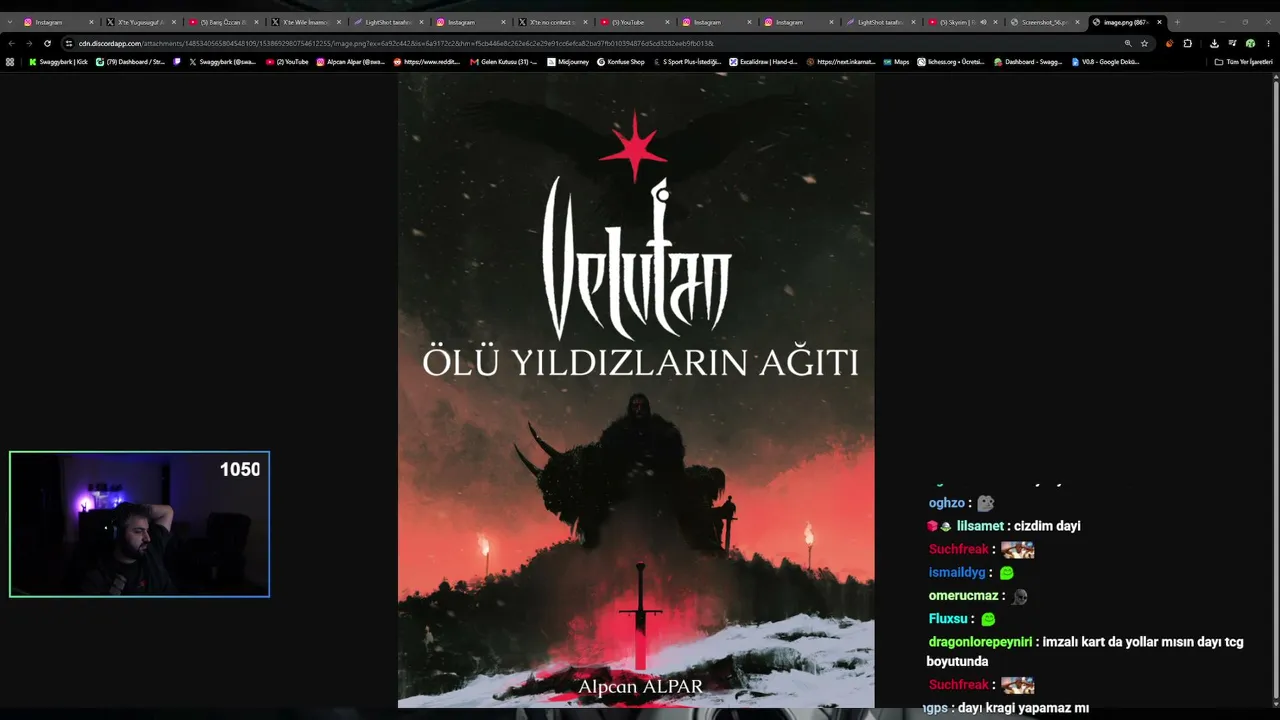Click the orange extension icon in toolbar
Screen dimensions: 1280x720
click(x=1170, y=43)
